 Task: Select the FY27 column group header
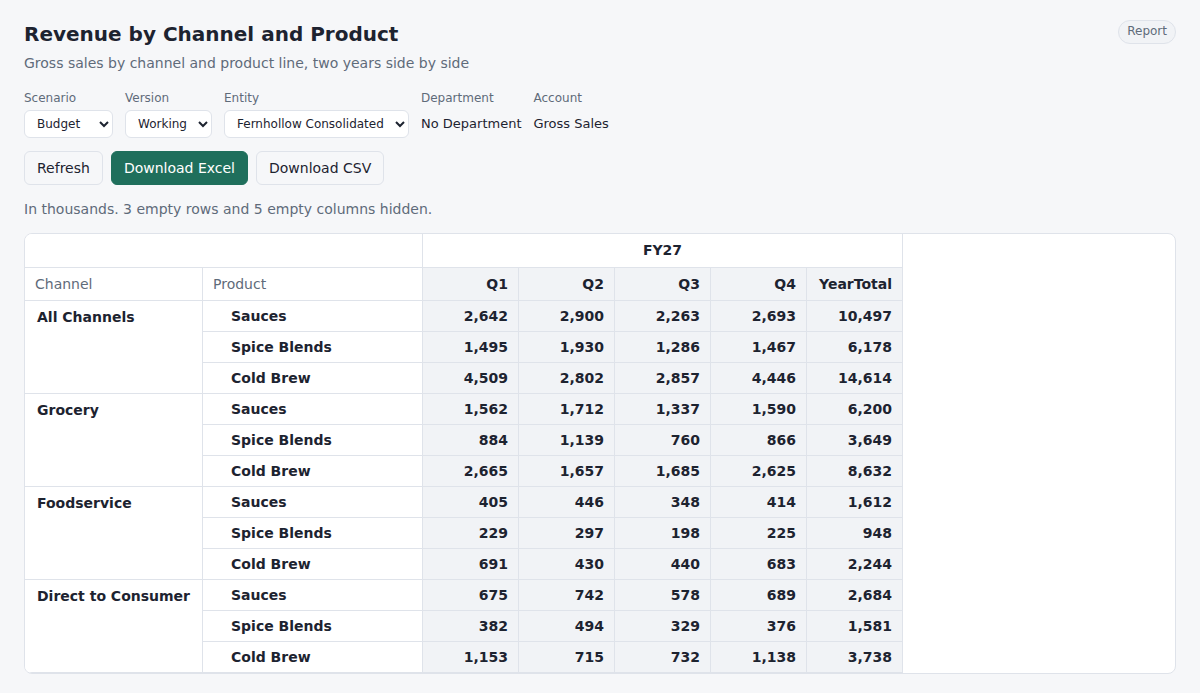click(662, 251)
